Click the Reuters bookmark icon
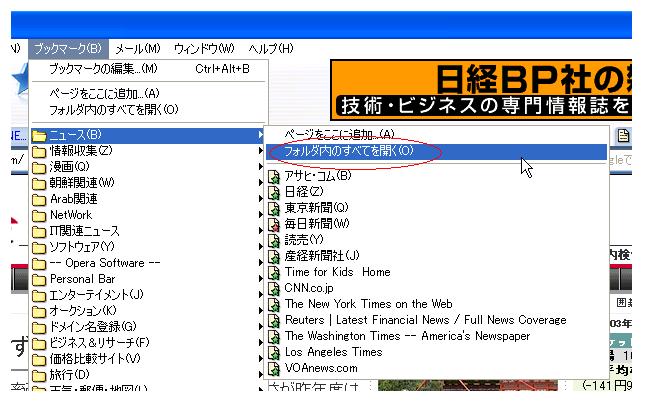This screenshot has width=647, height=403. pyautogui.click(x=274, y=321)
